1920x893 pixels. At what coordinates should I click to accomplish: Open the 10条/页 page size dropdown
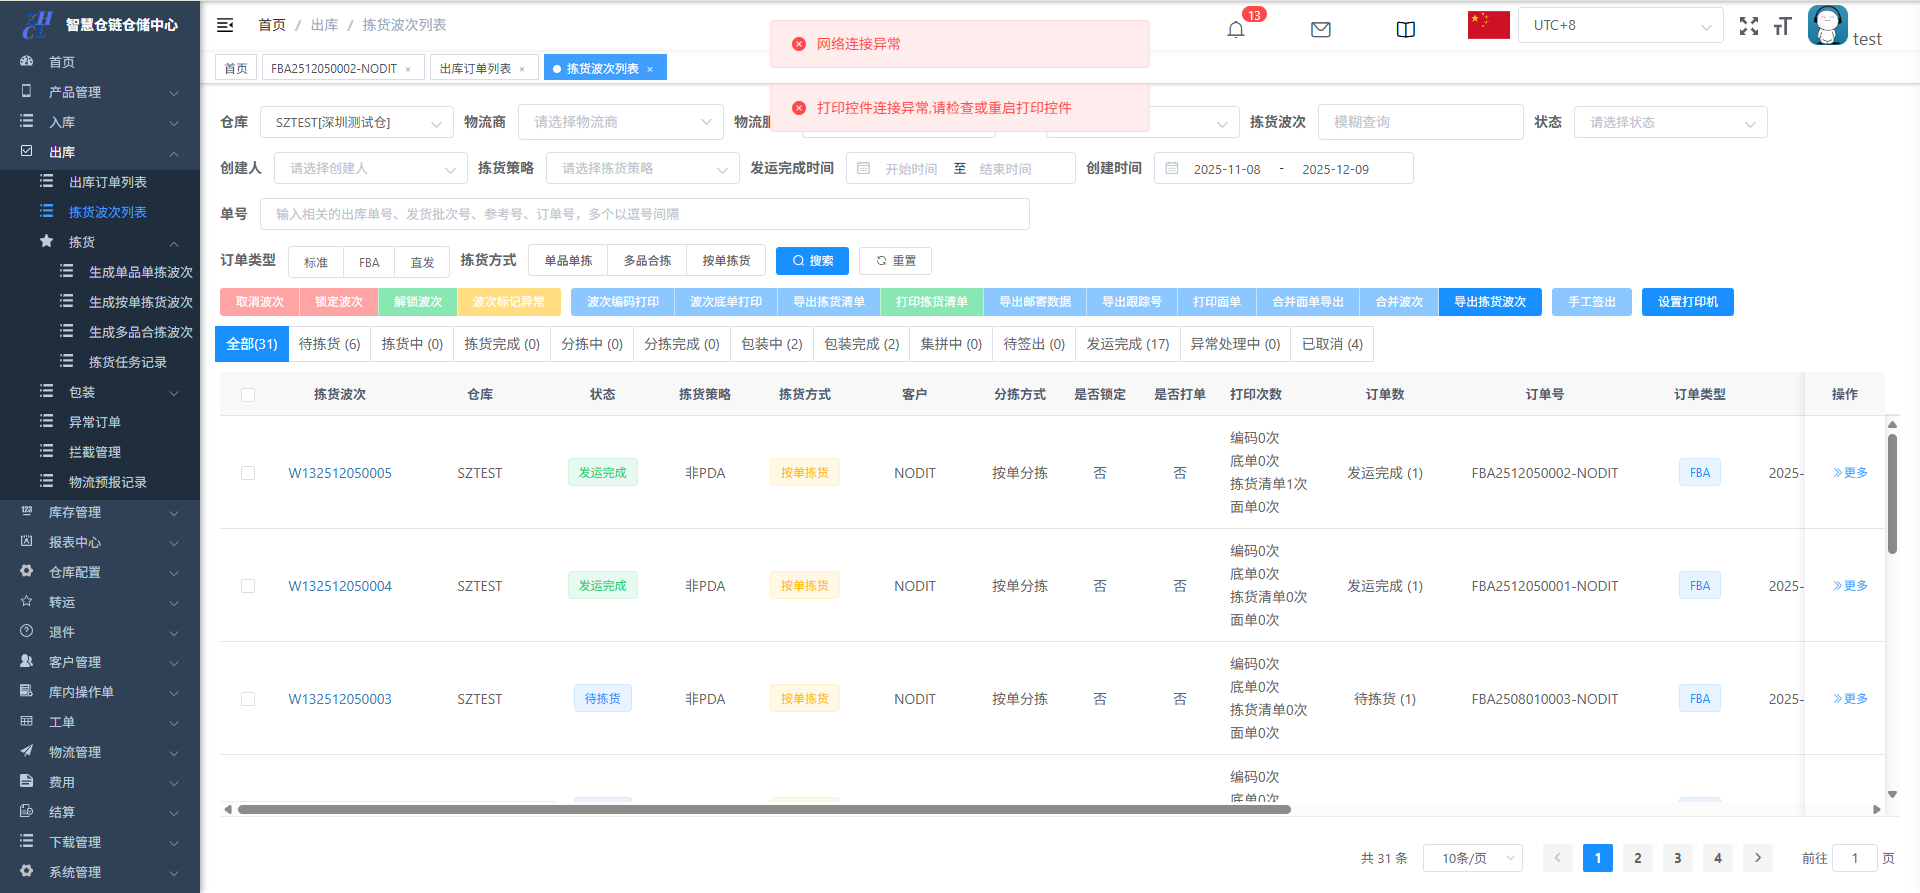click(x=1472, y=858)
